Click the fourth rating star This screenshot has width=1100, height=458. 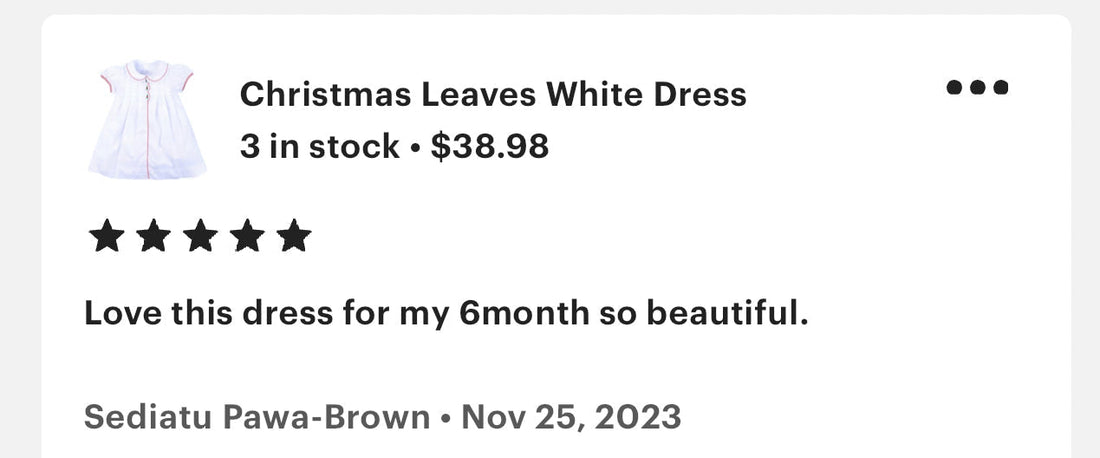click(248, 236)
